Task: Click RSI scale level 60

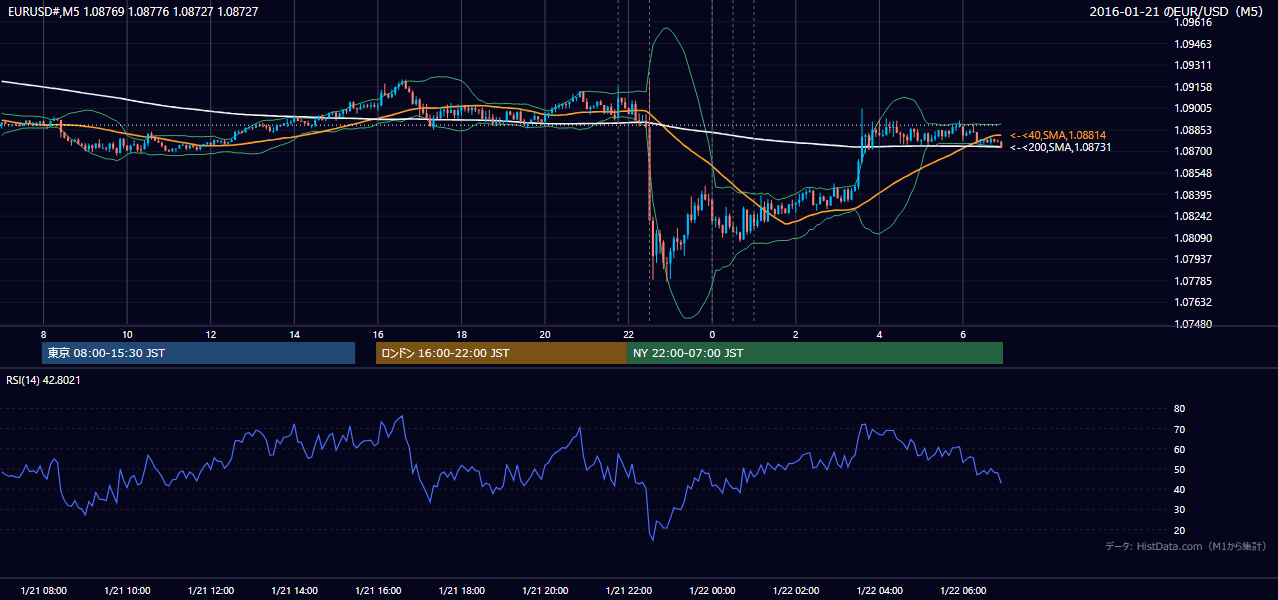Action: 1179,449
